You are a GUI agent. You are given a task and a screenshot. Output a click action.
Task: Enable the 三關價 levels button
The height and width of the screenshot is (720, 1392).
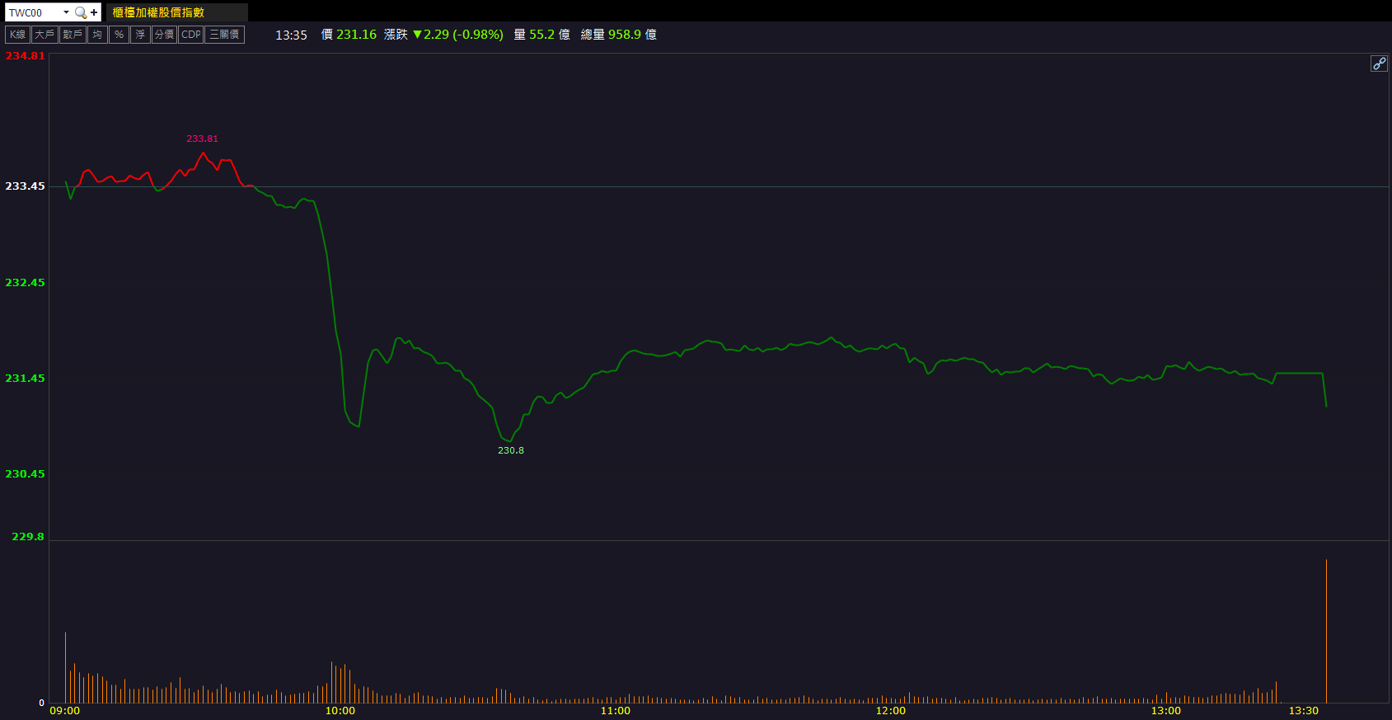(224, 34)
